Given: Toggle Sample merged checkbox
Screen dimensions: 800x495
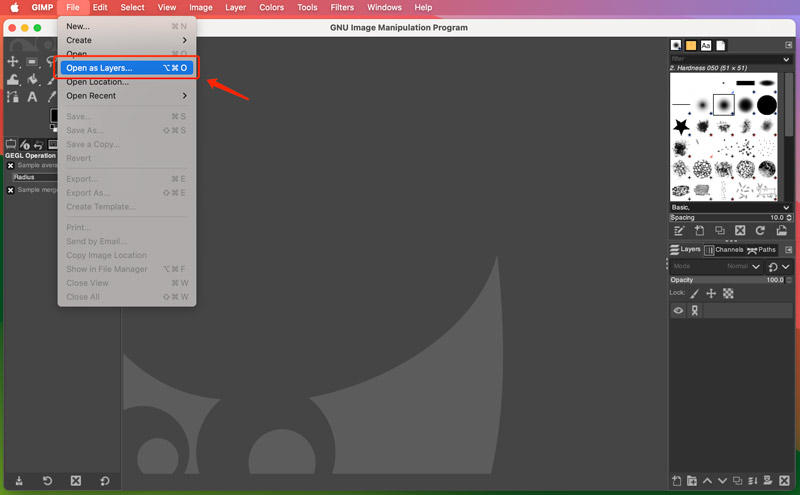Looking at the screenshot, I should pyautogui.click(x=10, y=190).
